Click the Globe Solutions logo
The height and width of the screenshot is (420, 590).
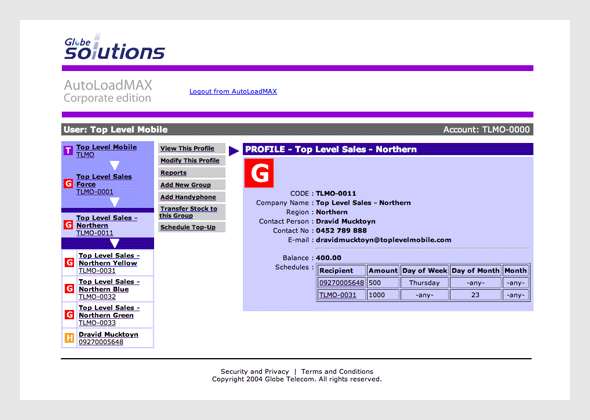pyautogui.click(x=114, y=47)
